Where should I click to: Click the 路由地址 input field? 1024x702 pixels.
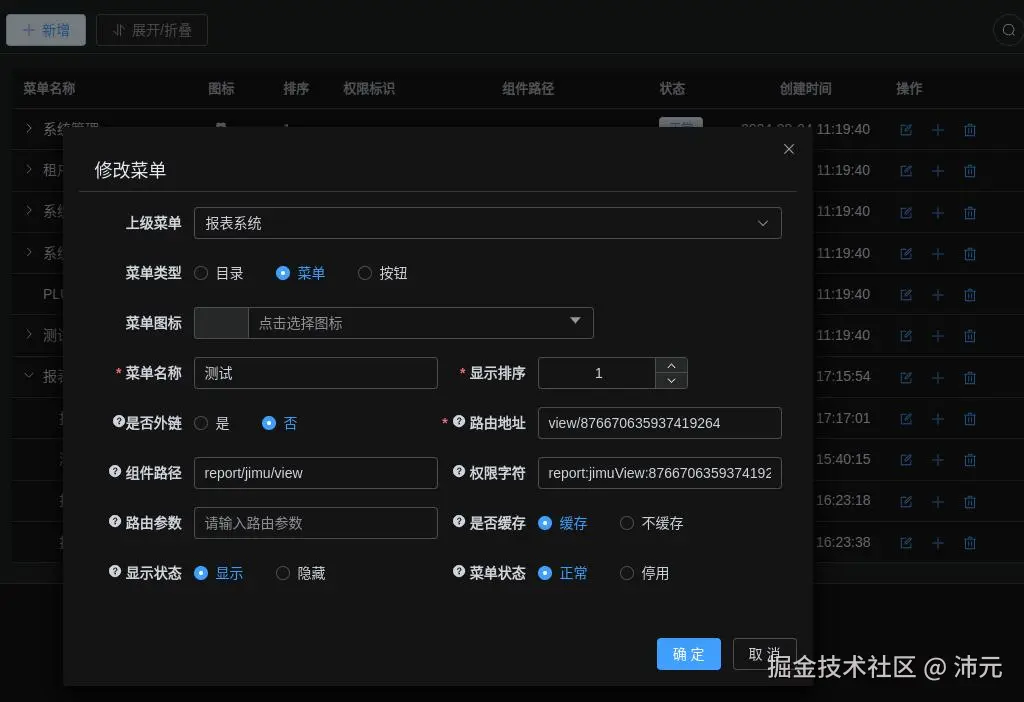[x=660, y=423]
